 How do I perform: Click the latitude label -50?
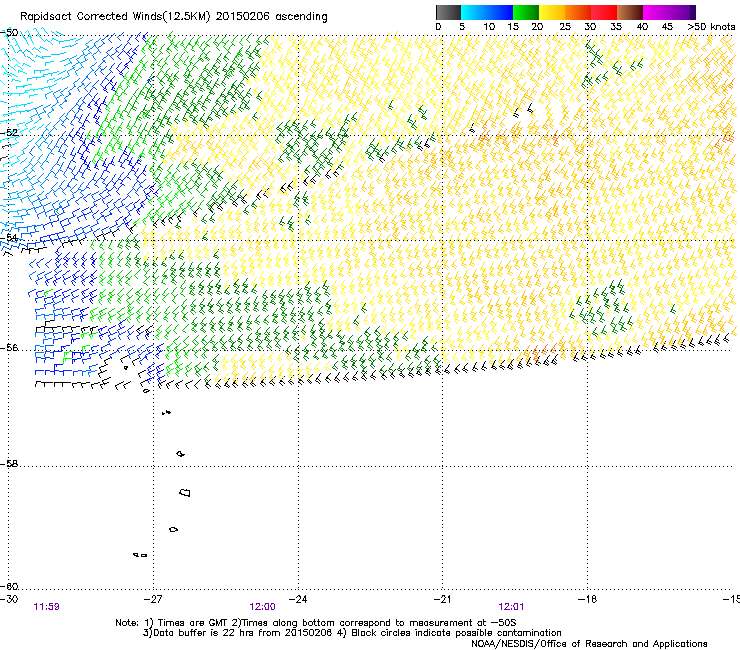(x=9, y=33)
